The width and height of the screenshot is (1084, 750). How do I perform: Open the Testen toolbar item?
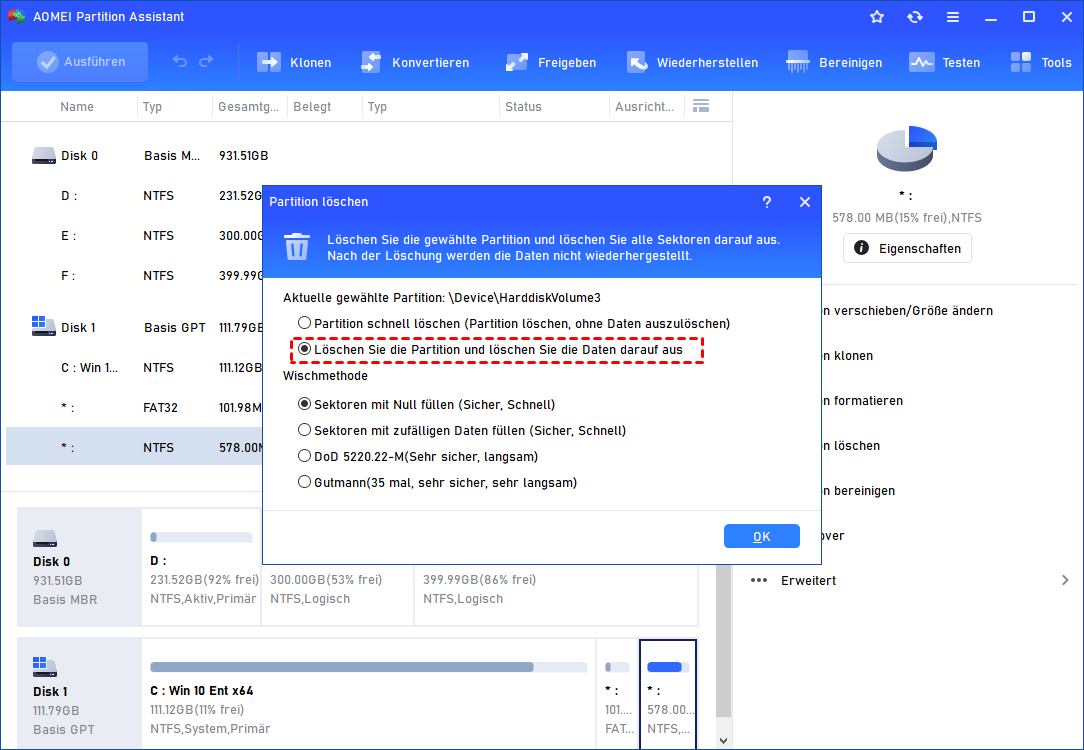pyautogui.click(x=944, y=62)
